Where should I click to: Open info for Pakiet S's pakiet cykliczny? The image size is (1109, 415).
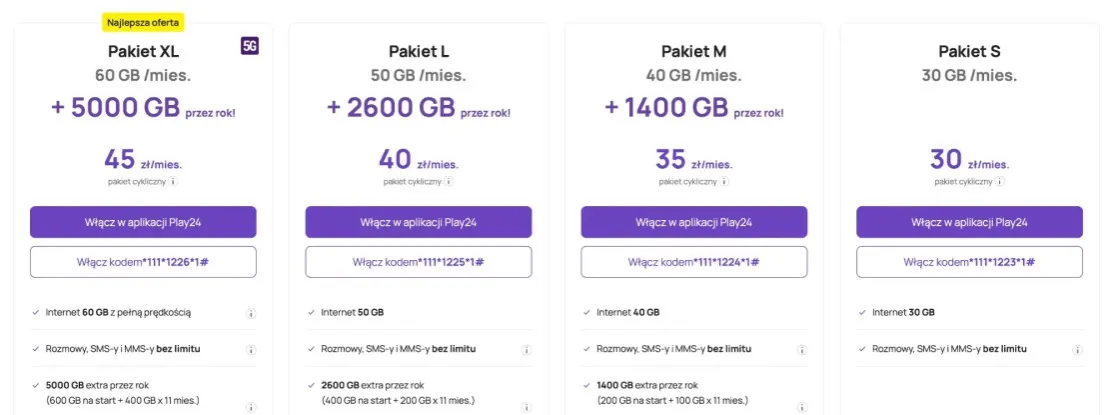point(998,182)
